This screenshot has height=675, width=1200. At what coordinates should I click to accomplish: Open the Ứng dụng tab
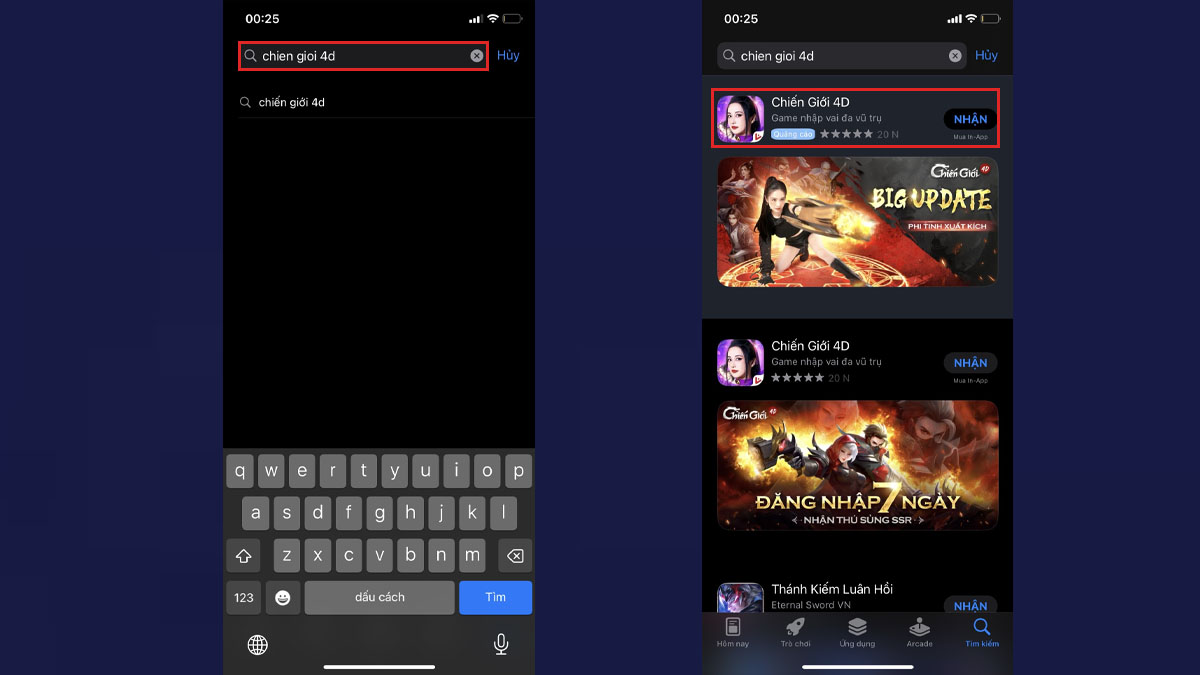[x=857, y=632]
